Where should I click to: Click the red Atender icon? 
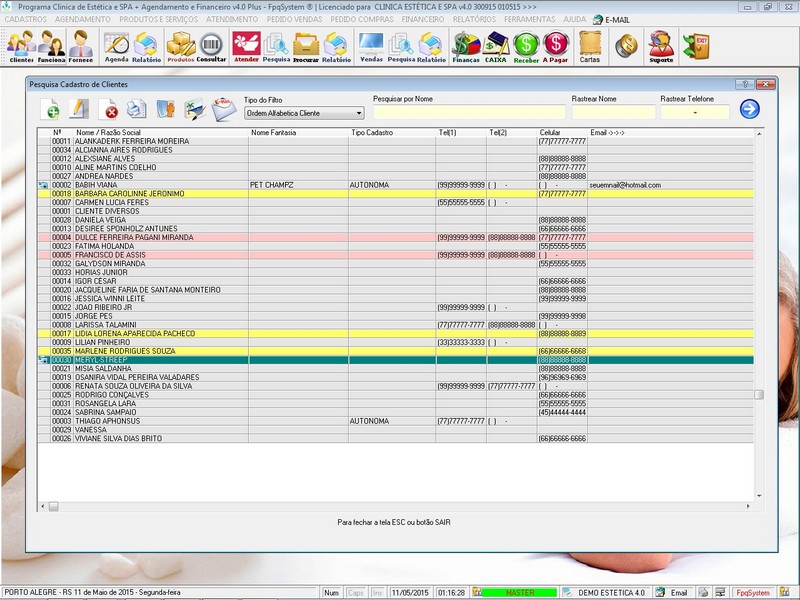click(x=246, y=46)
